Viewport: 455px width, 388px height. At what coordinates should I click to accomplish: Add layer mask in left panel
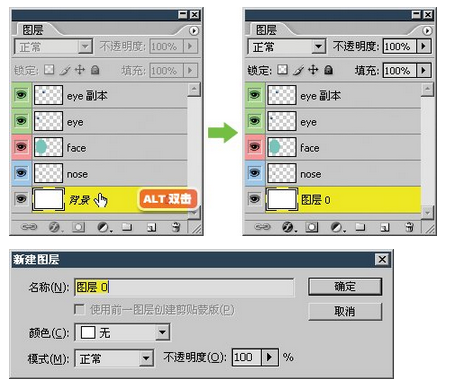click(78, 227)
